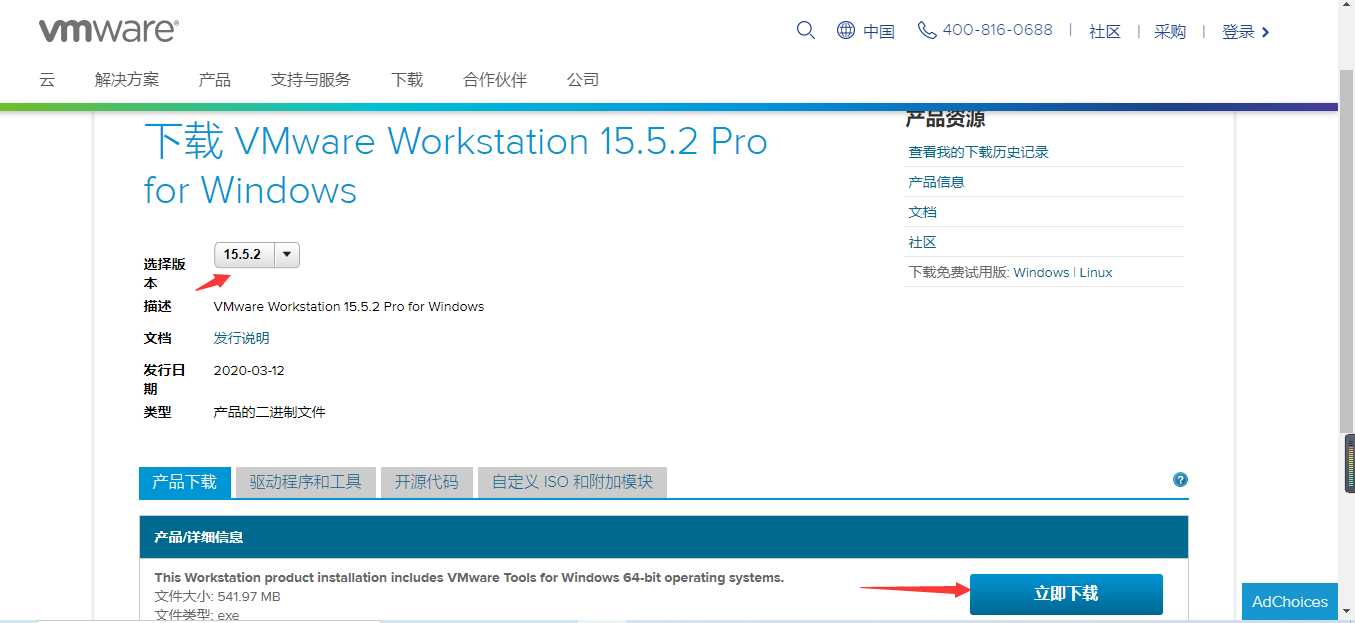Click the globe region icon

(x=846, y=30)
